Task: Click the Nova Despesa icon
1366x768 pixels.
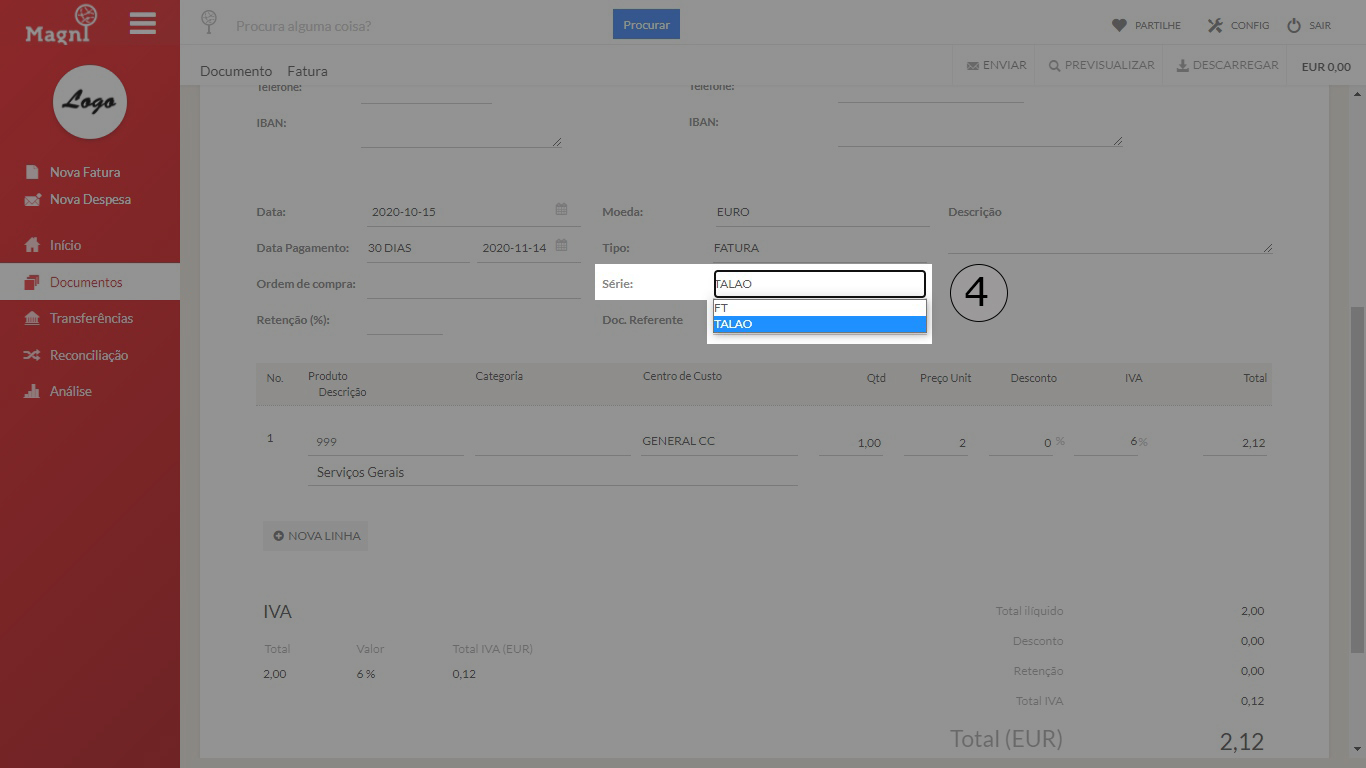Action: (32, 199)
